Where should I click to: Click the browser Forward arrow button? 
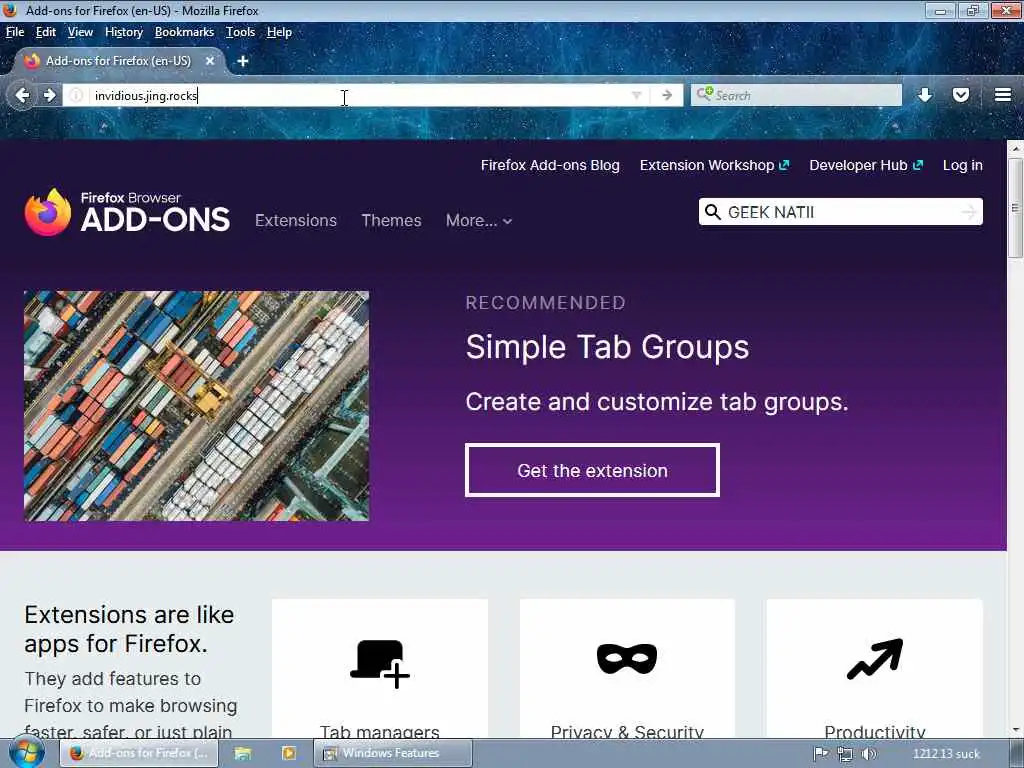[x=50, y=95]
